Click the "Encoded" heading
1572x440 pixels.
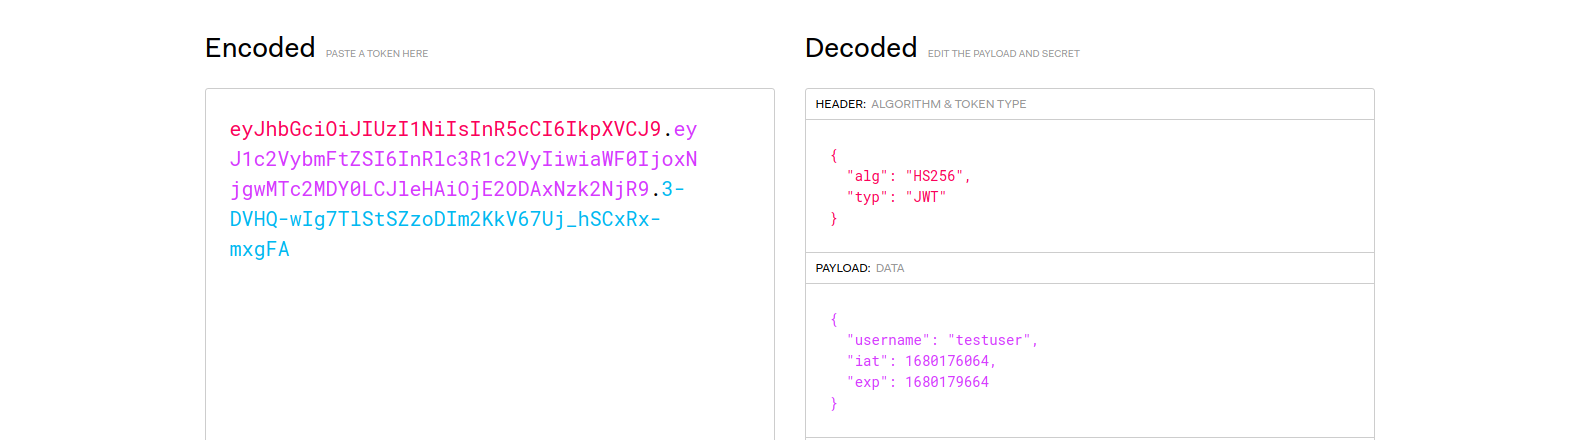260,48
